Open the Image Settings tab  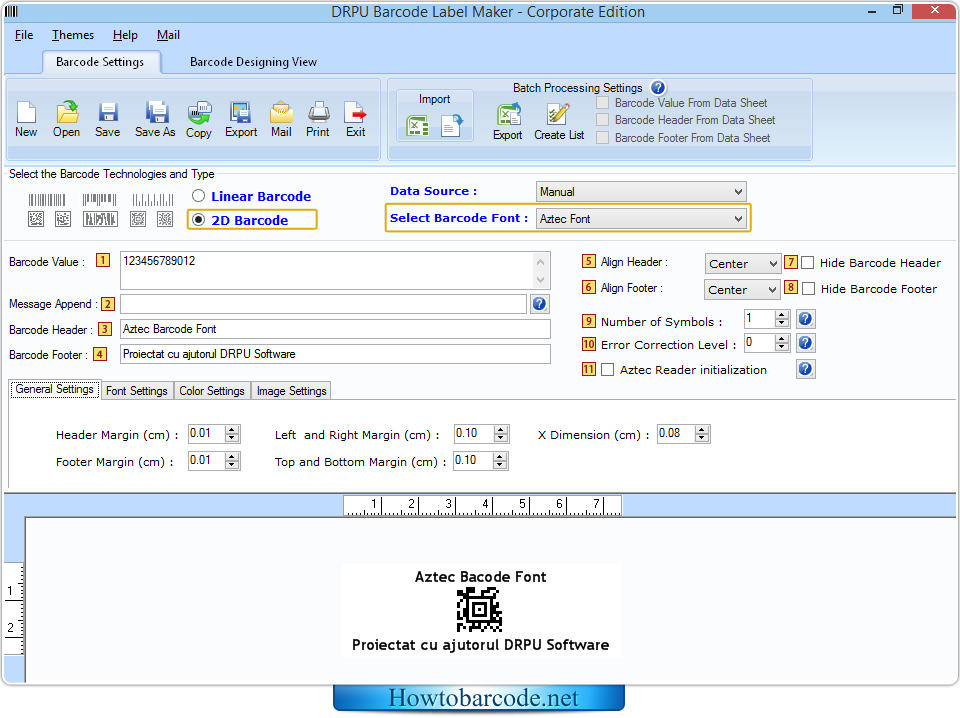(291, 391)
